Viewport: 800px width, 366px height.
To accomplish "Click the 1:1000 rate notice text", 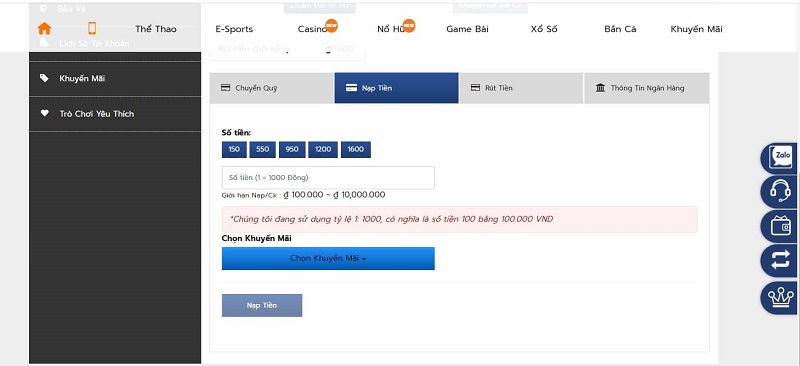I will [391, 219].
